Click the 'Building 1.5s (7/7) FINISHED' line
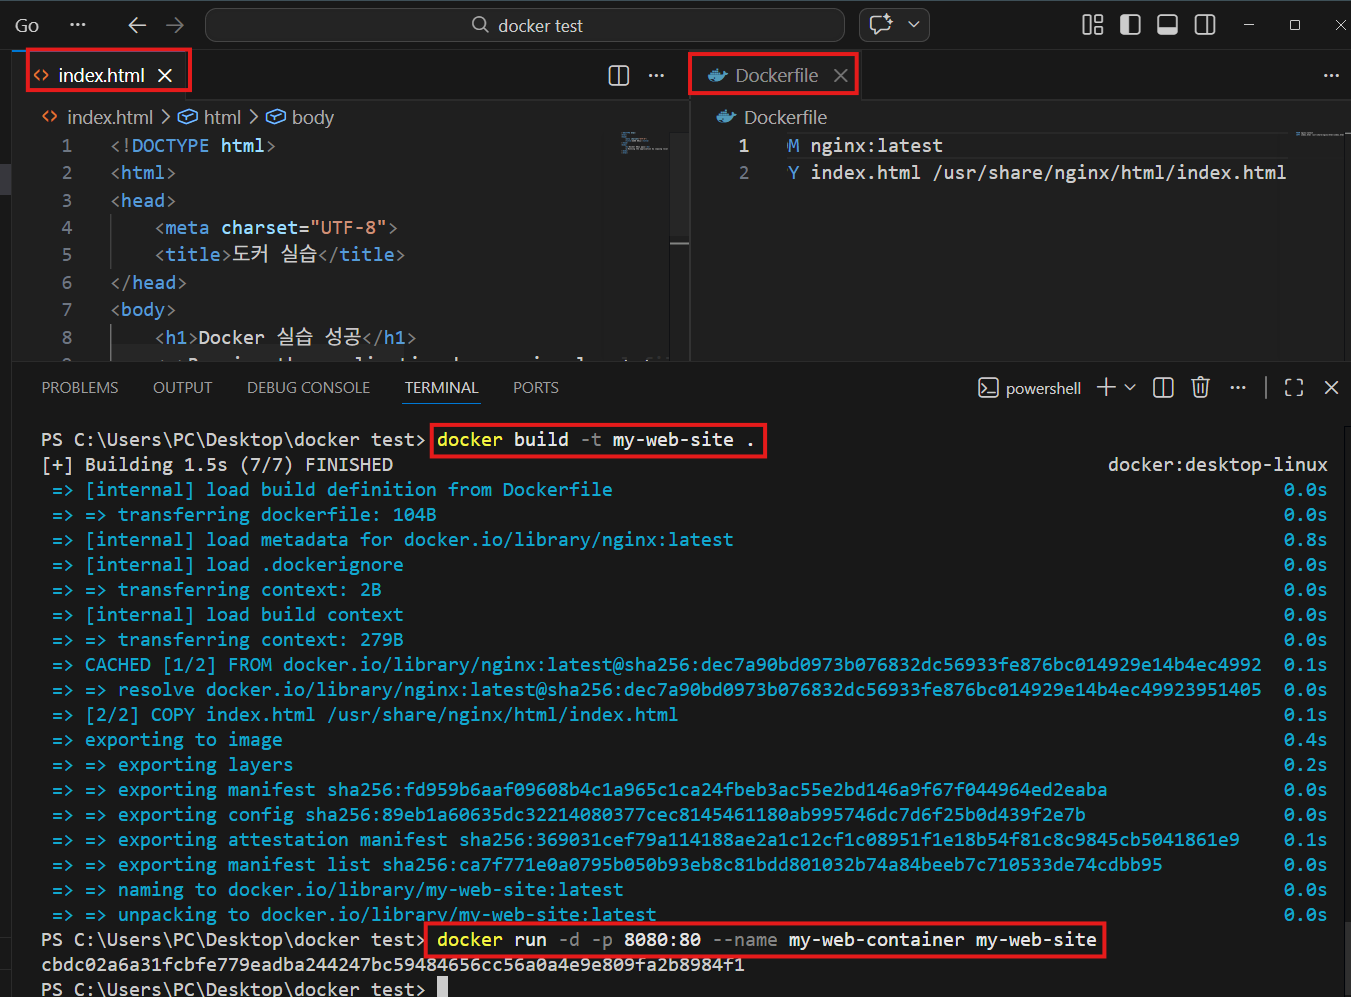 (x=217, y=465)
